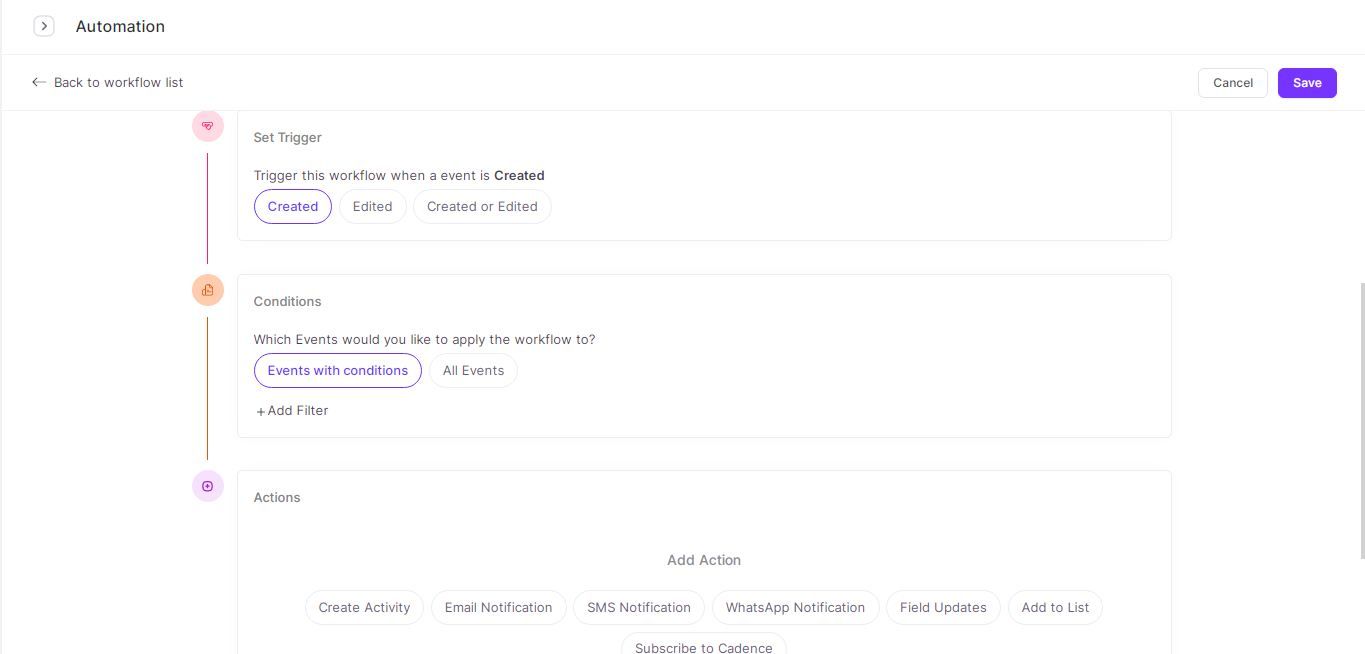Screen dimensions: 1365x654
Task: Add a WhatsApp Notification action
Action: 795,607
